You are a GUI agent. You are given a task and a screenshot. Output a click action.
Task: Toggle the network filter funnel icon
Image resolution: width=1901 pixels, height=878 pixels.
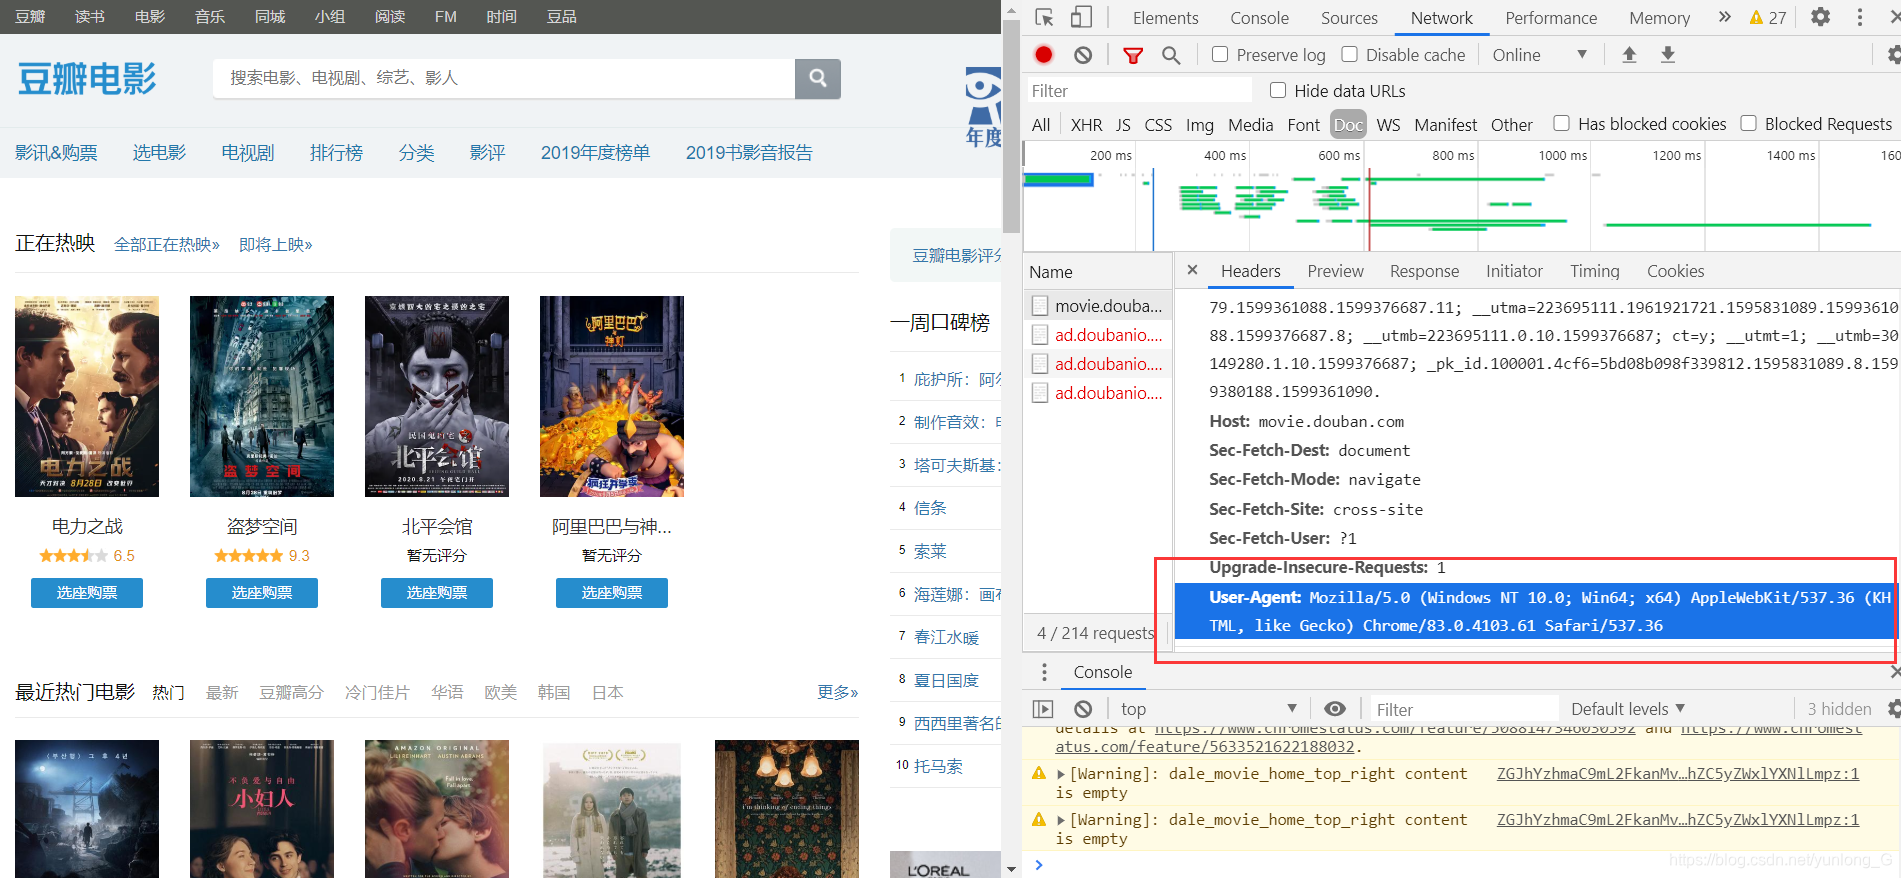coord(1133,55)
